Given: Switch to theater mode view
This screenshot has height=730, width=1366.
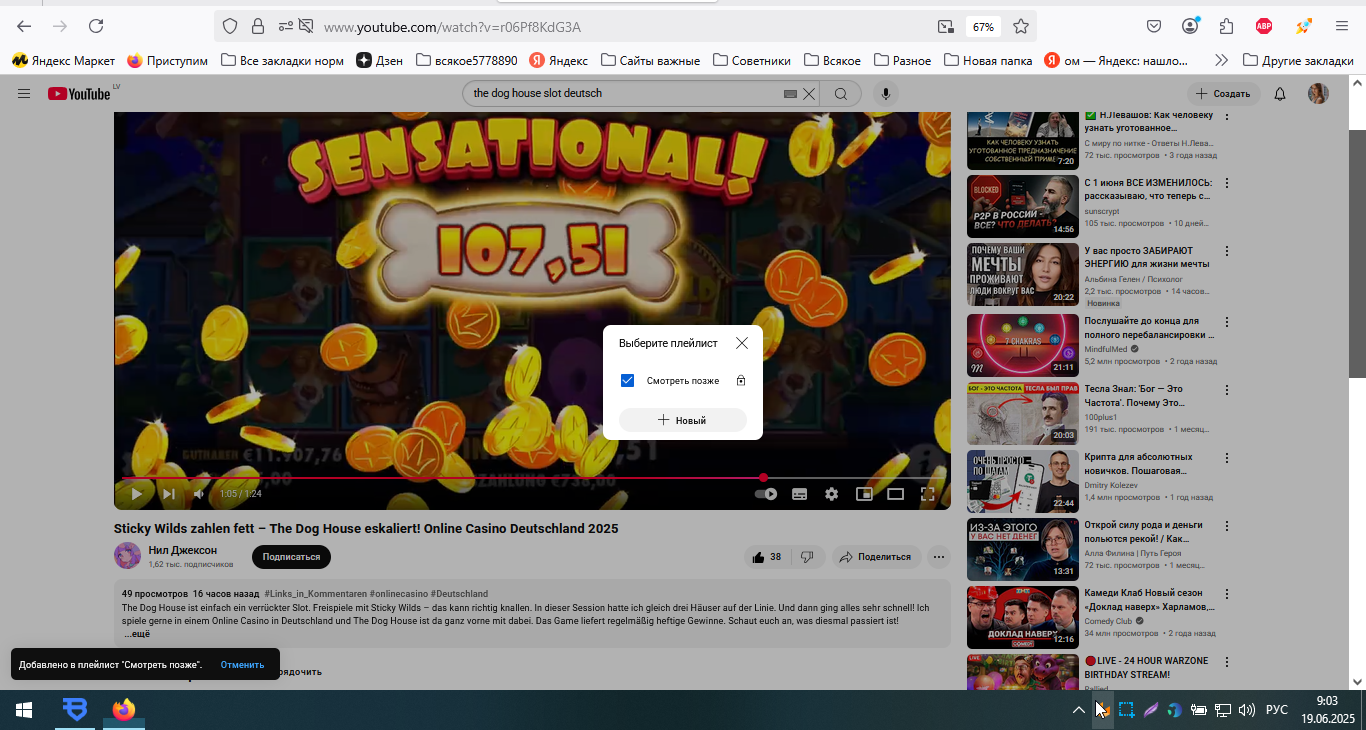Looking at the screenshot, I should tap(896, 494).
